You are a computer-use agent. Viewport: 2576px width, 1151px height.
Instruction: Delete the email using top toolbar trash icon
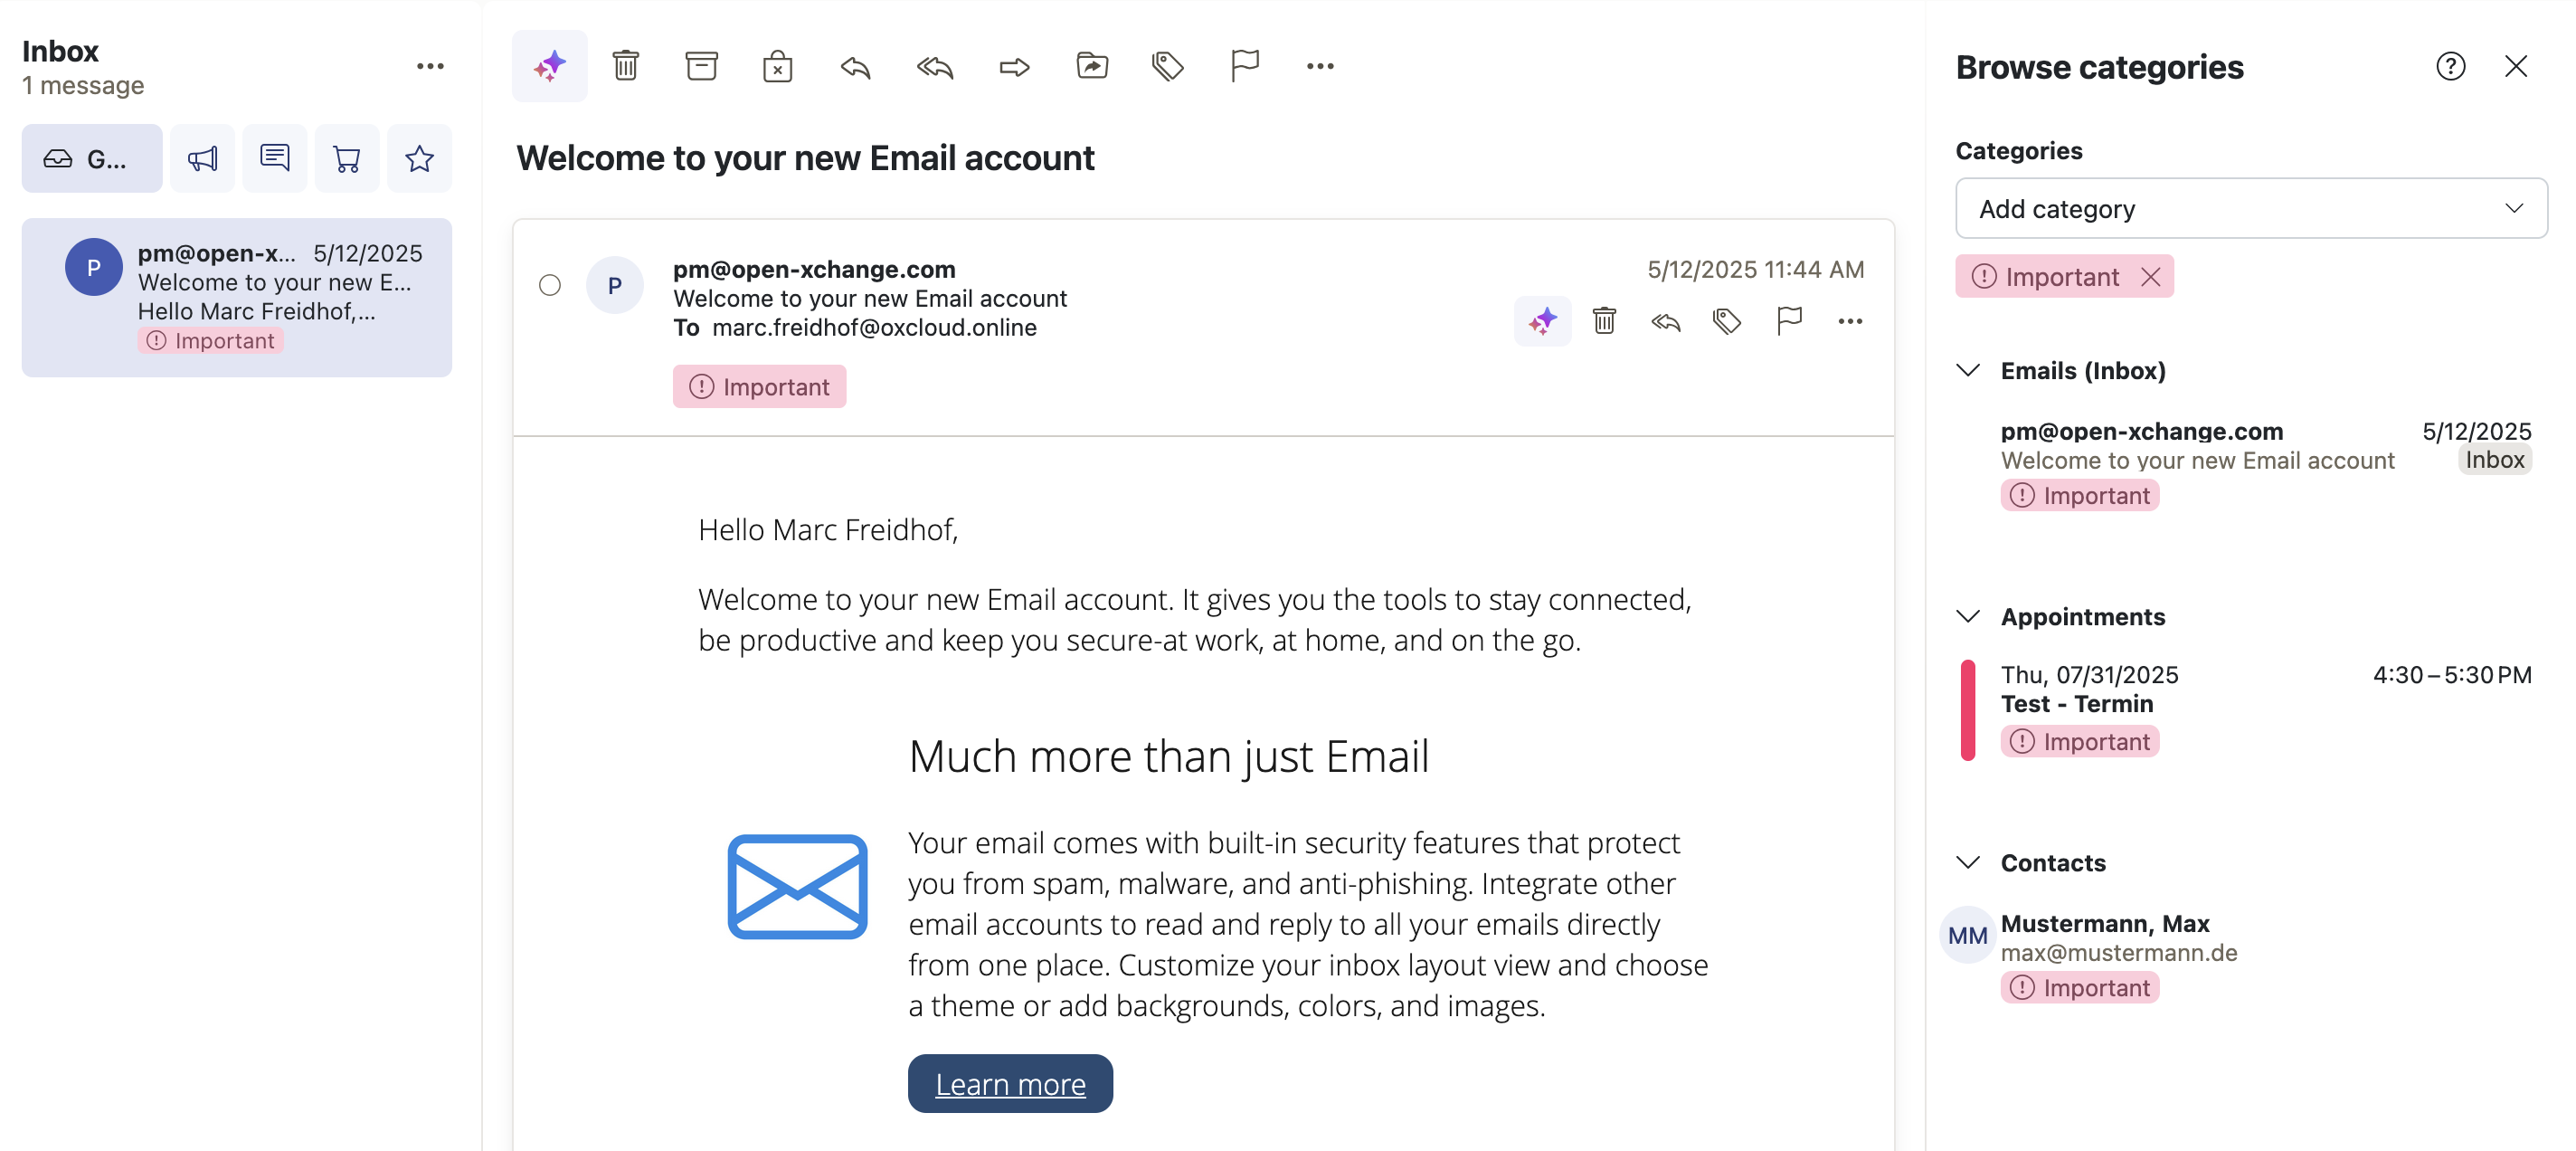tap(626, 66)
